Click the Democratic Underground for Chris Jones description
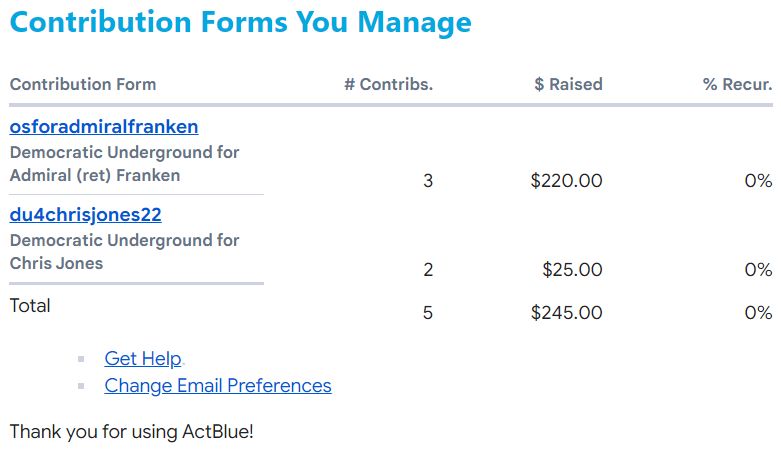 (124, 252)
